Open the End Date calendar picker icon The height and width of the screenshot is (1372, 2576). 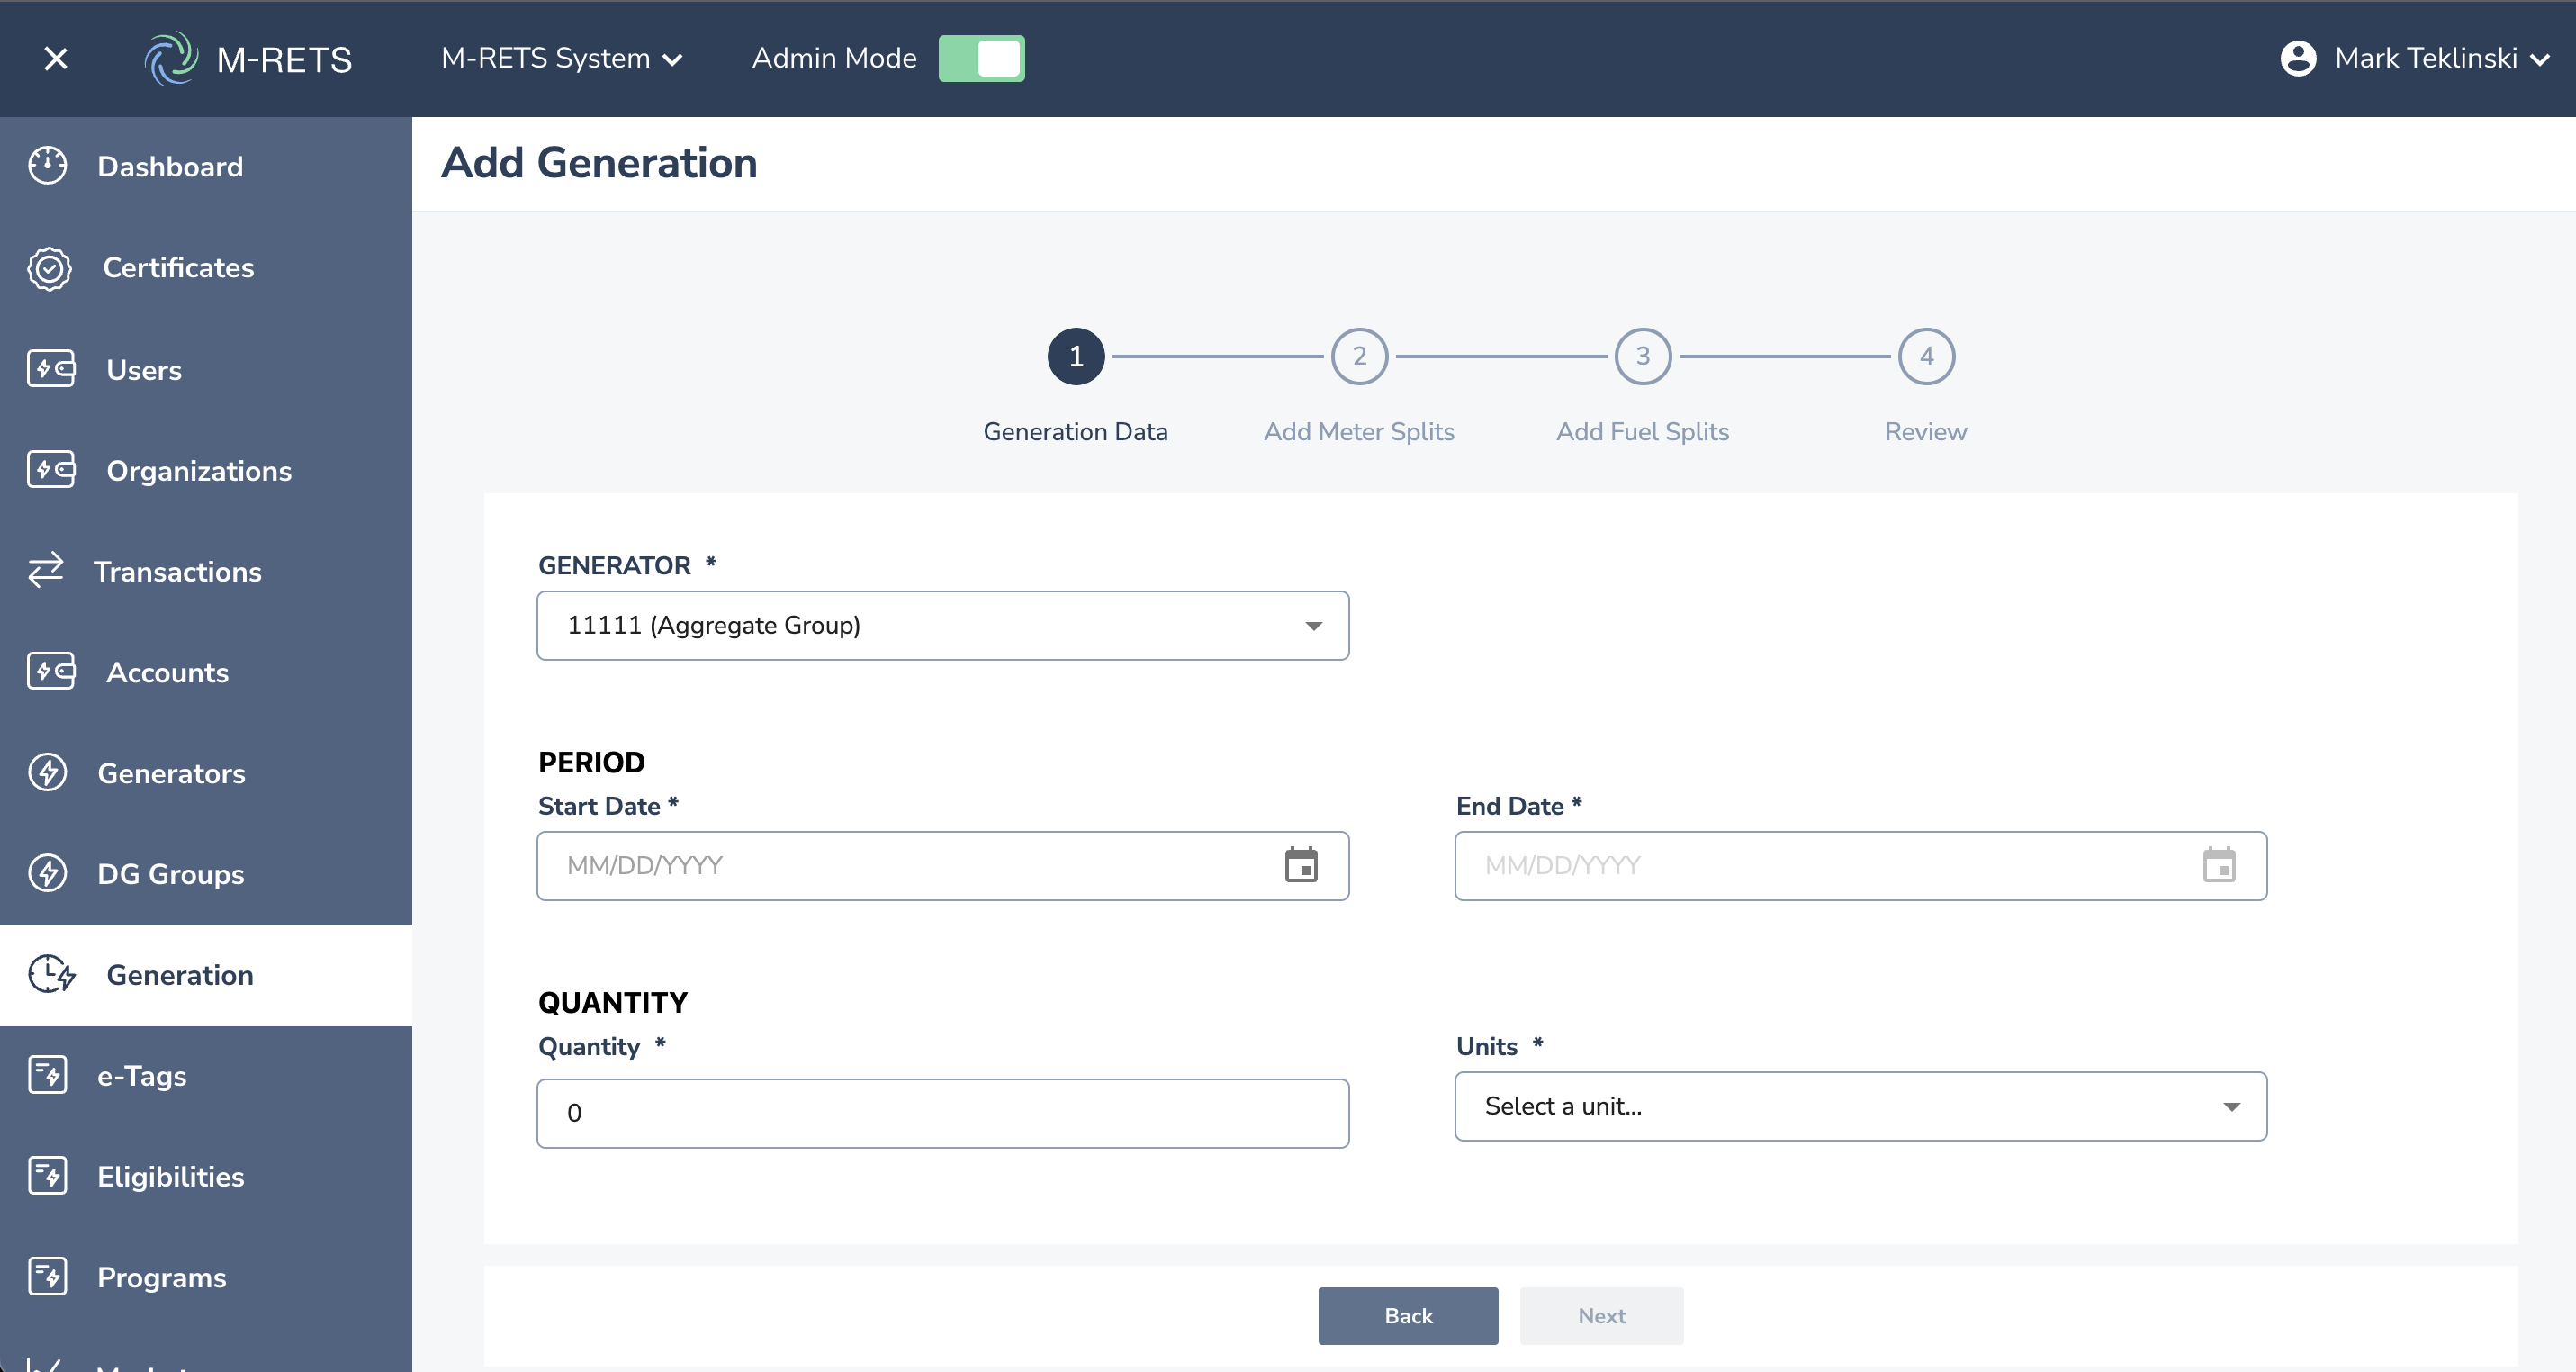pyautogui.click(x=2218, y=865)
